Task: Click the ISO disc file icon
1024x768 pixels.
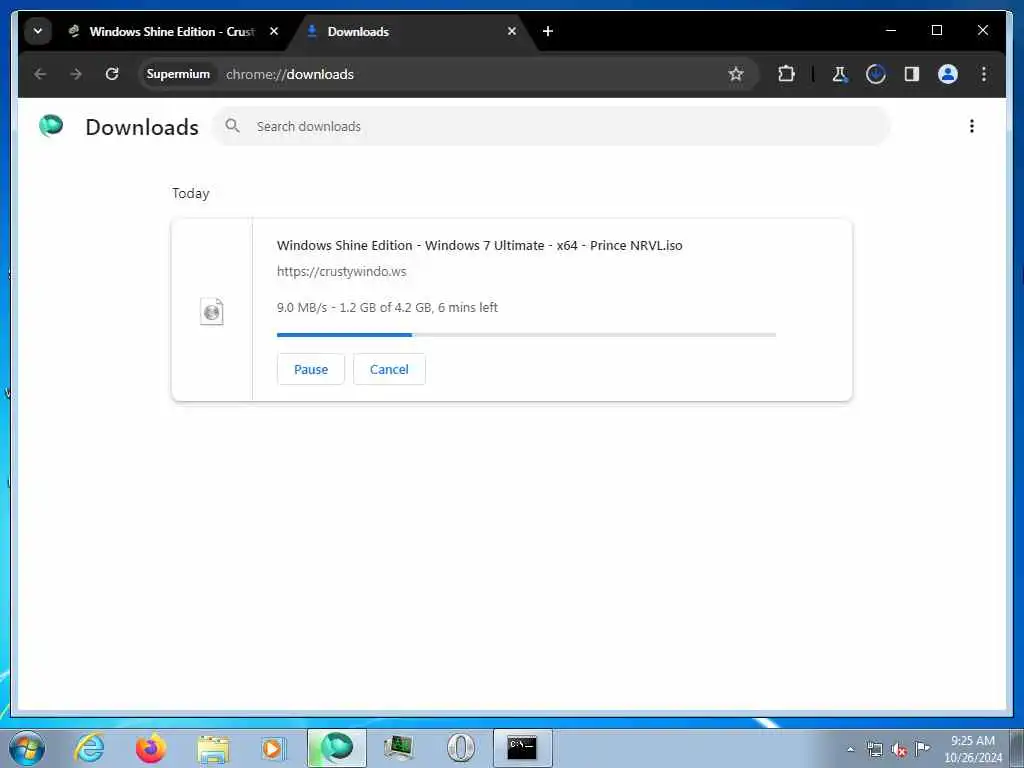Action: tap(212, 312)
